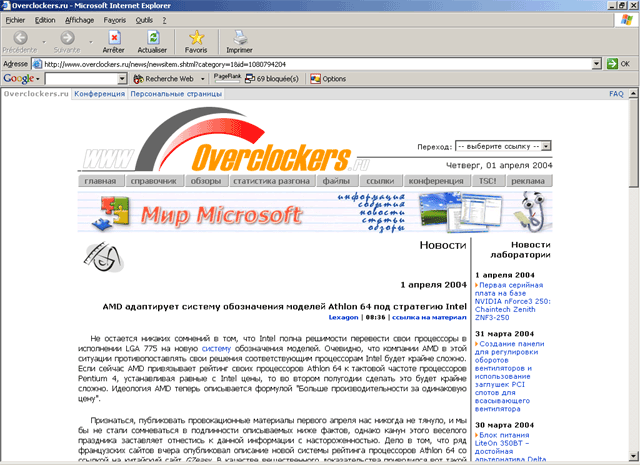Viewport: 640px width, 465px height.
Task: Open the Chaintech Zenith ZNF3-250 news link
Action: pos(513,301)
